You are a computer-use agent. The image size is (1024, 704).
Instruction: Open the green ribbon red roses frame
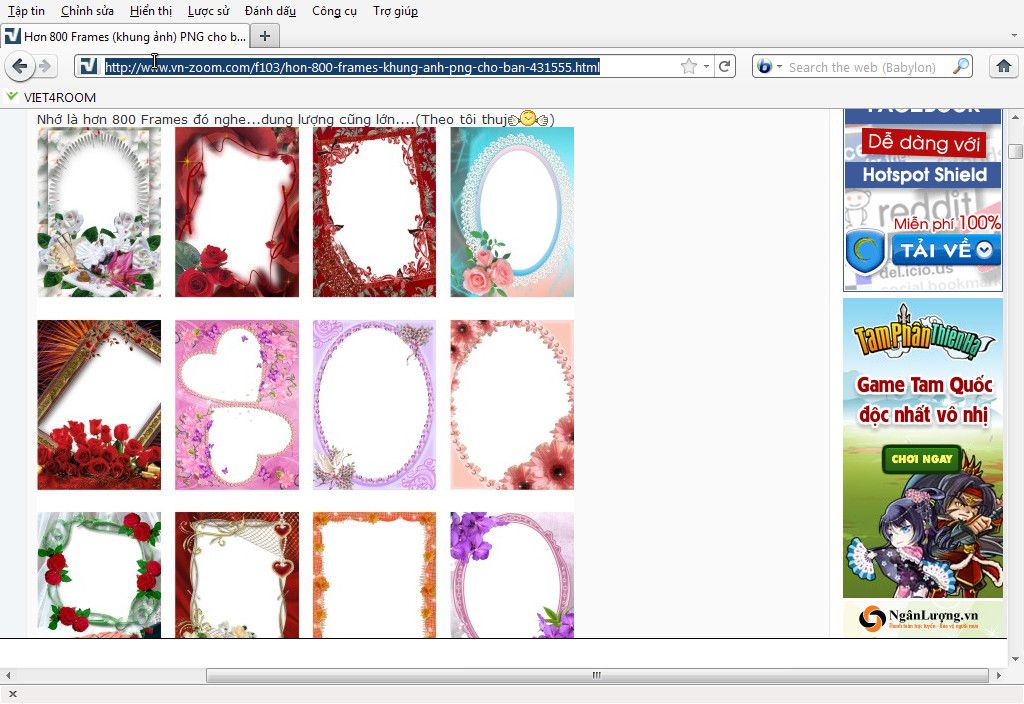pyautogui.click(x=99, y=575)
